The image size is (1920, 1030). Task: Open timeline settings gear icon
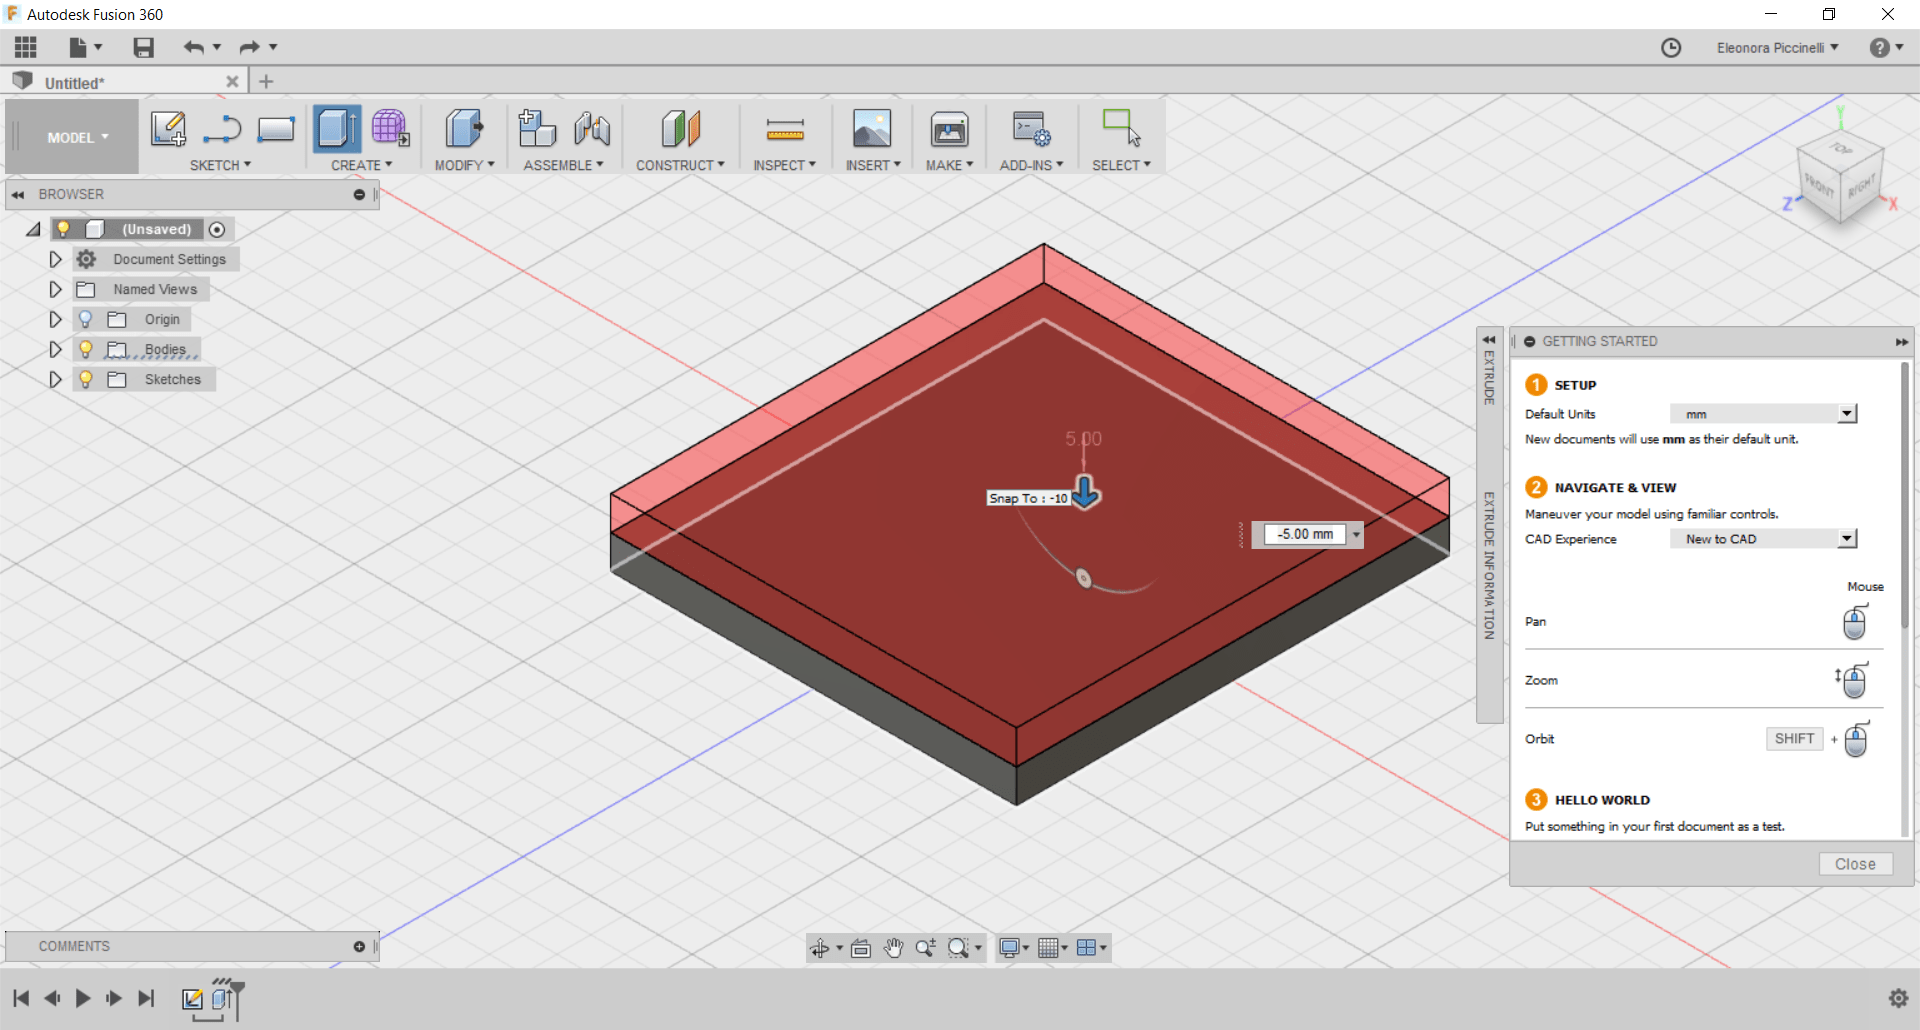1898,998
